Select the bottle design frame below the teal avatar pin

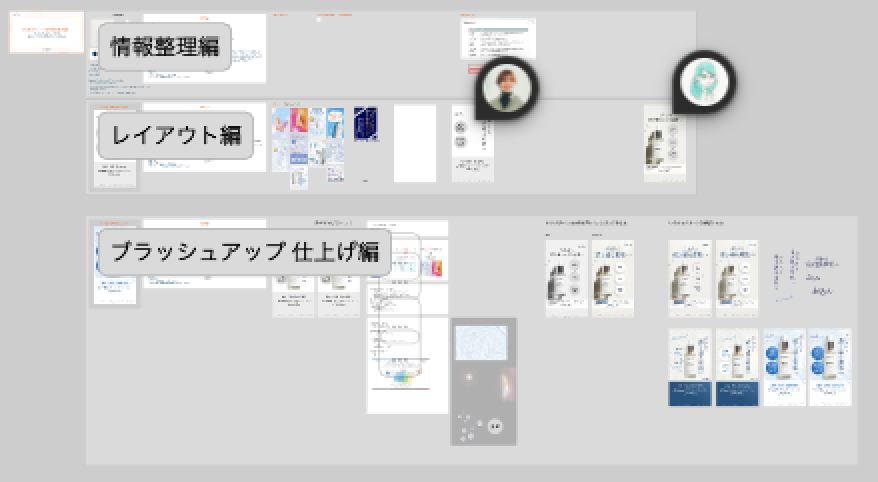(x=665, y=144)
